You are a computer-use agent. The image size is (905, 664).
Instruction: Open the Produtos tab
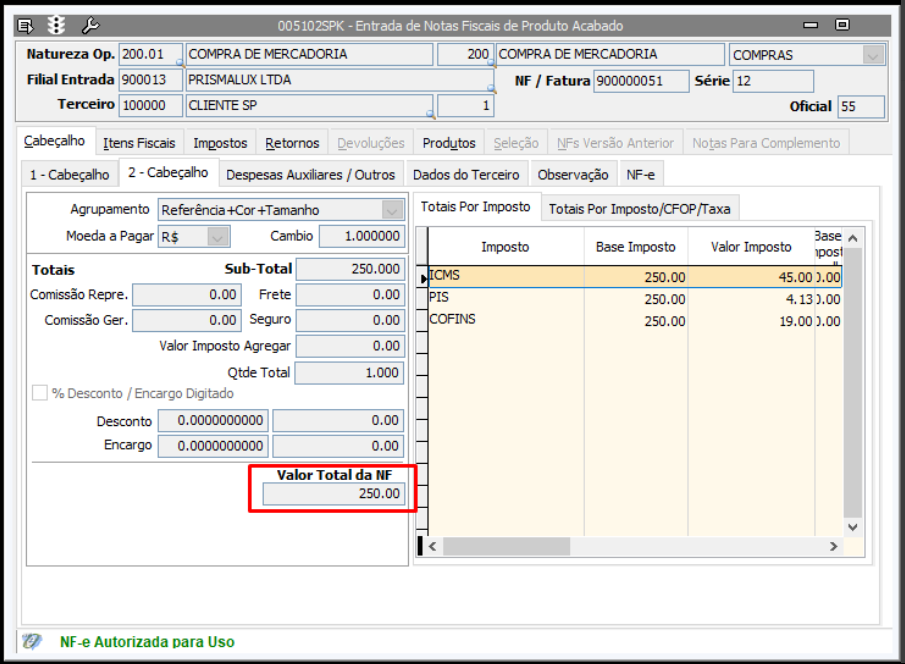point(449,143)
